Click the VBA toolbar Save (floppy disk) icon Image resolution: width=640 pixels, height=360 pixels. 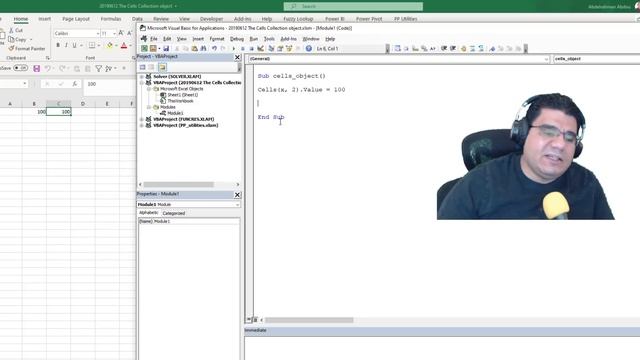point(166,49)
